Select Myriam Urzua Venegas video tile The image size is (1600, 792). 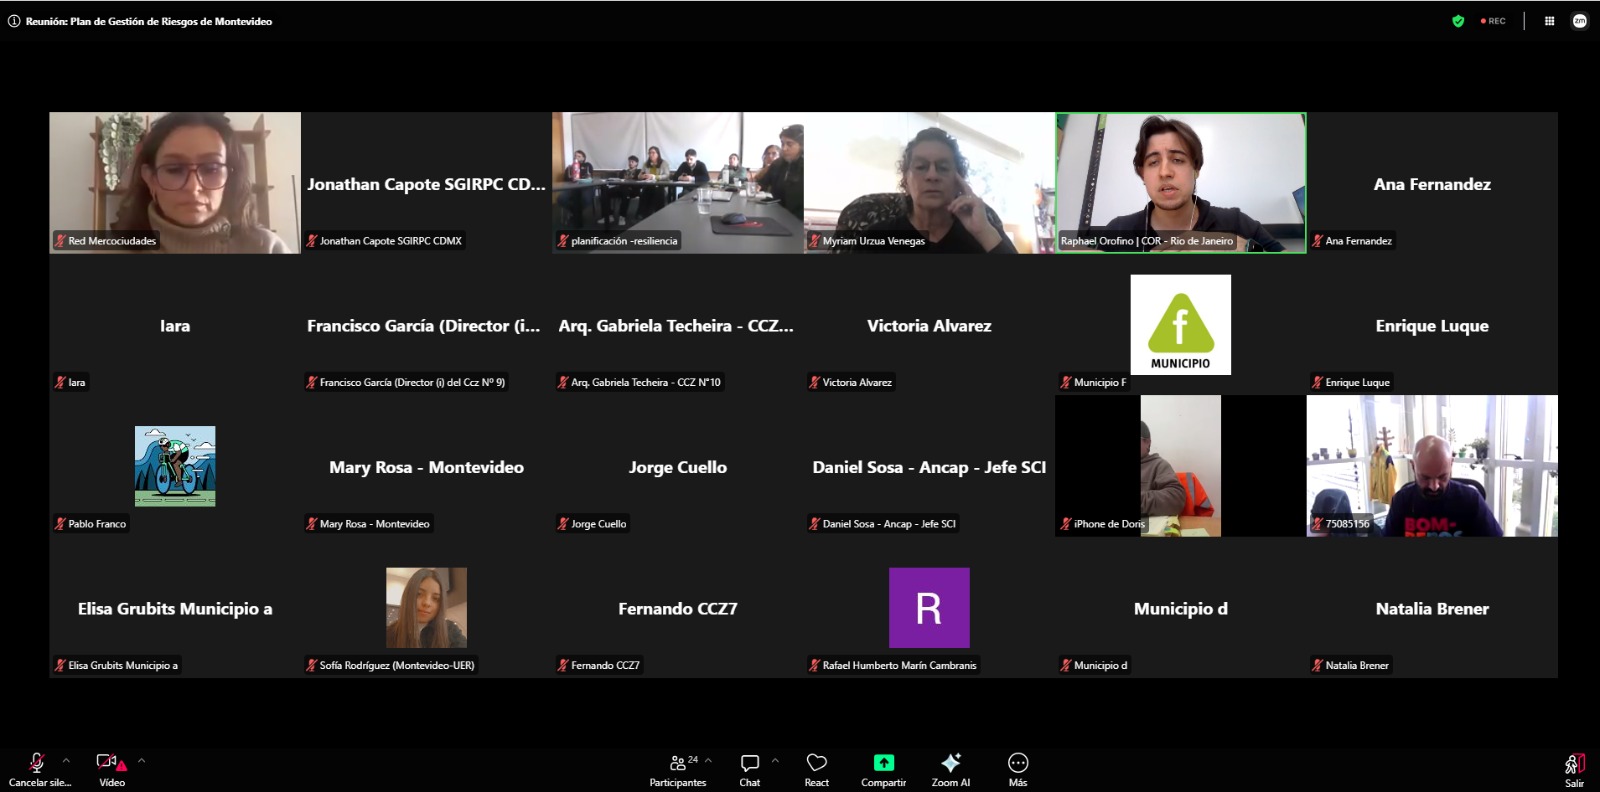929,183
